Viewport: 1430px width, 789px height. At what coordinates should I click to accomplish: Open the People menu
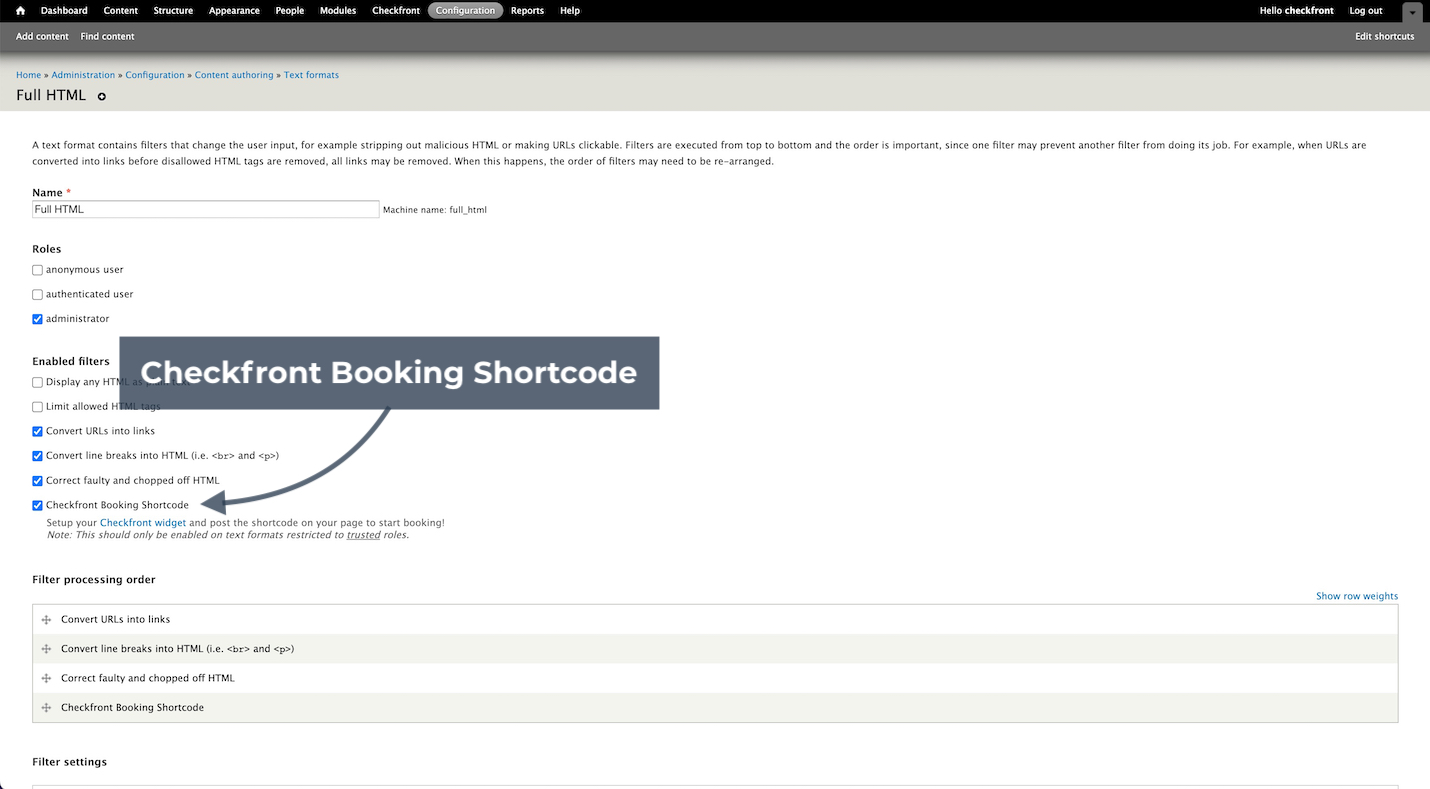point(289,11)
